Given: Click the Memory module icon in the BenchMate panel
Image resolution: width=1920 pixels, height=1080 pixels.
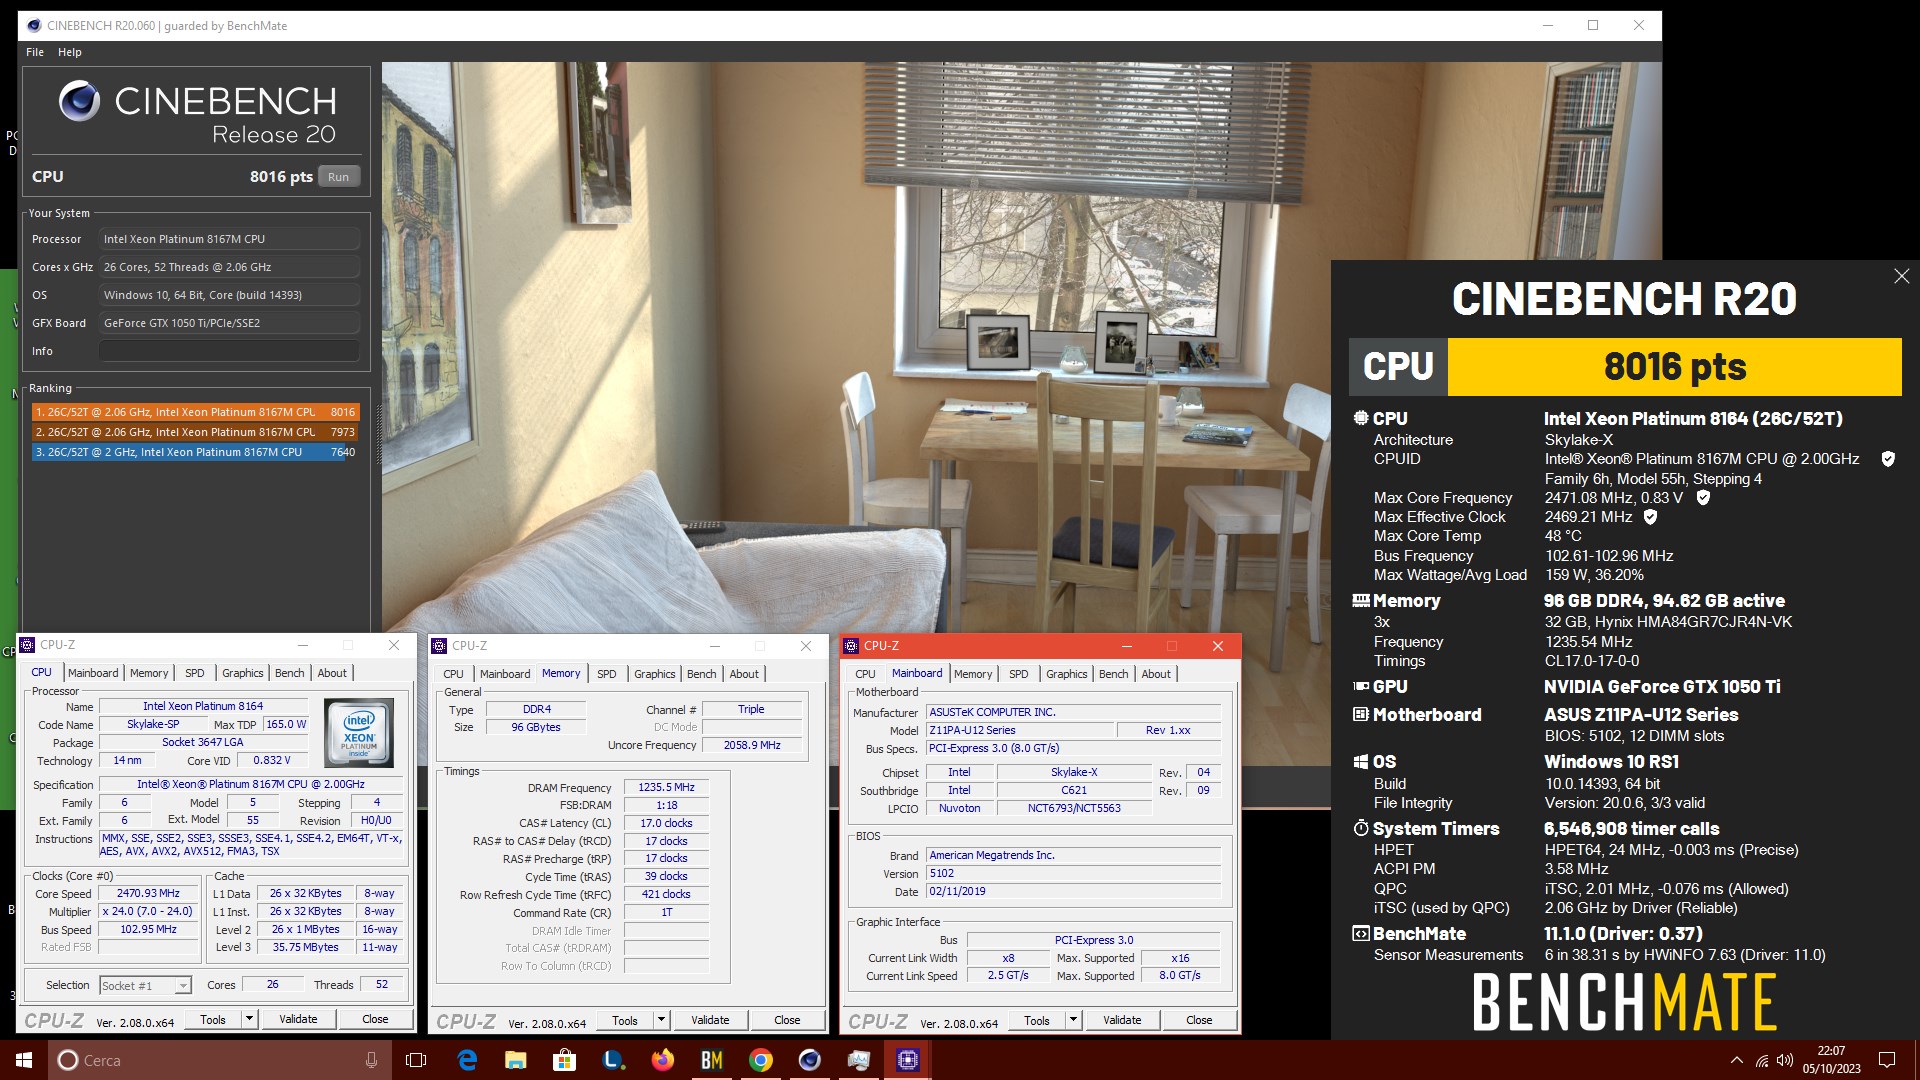Looking at the screenshot, I should tap(1361, 601).
